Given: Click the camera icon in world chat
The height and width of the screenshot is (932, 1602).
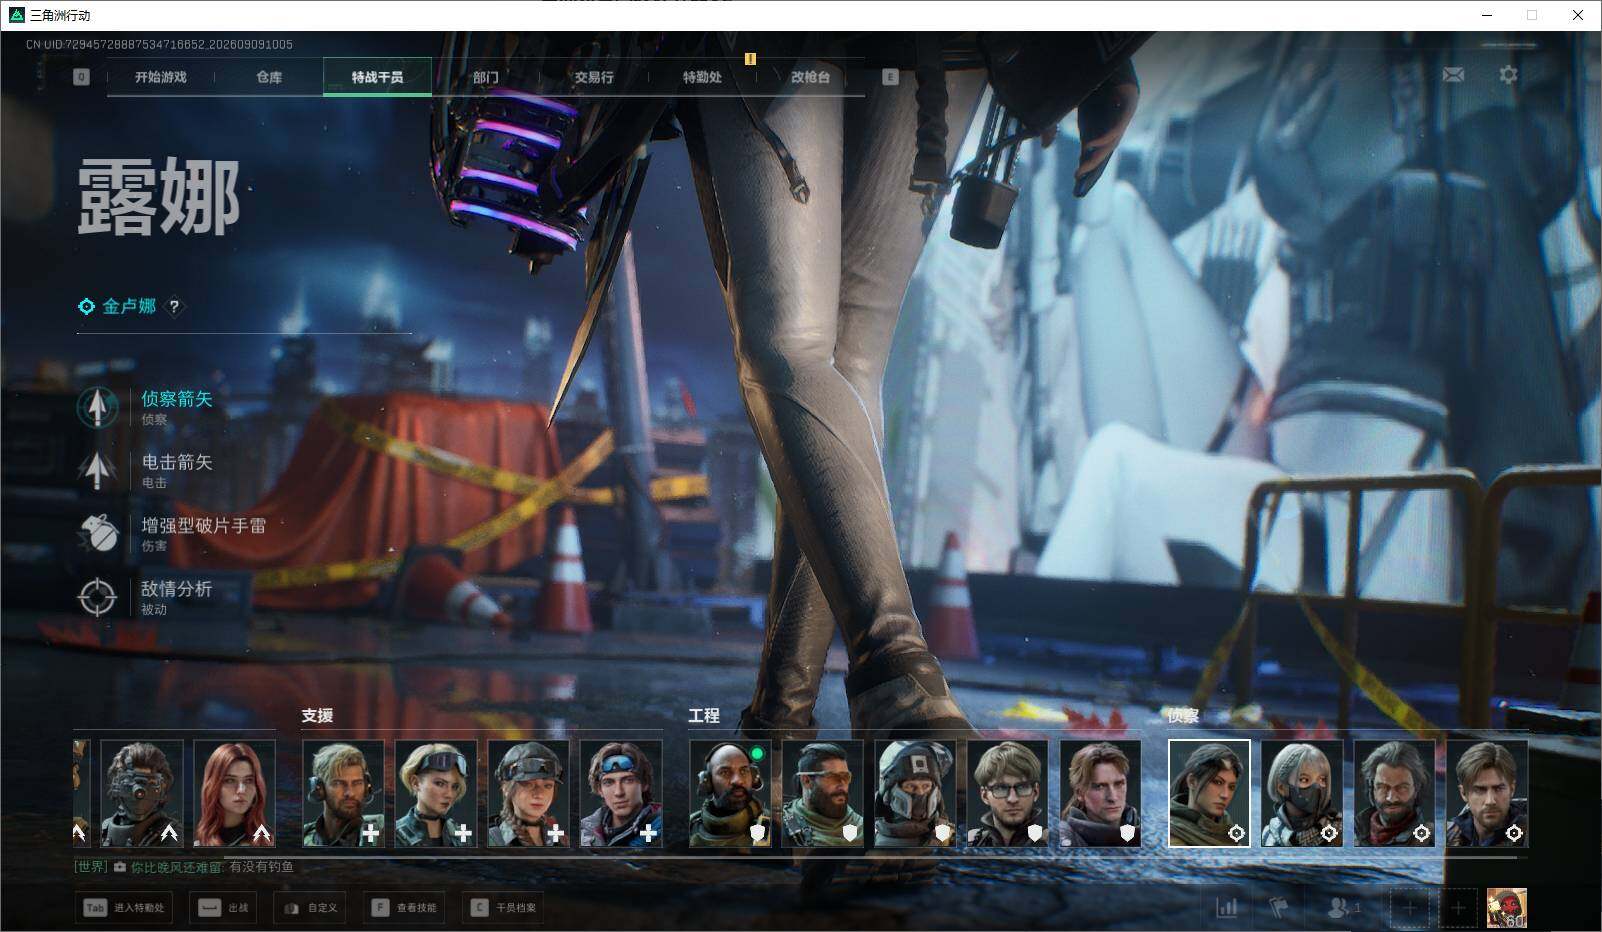Looking at the screenshot, I should [x=120, y=867].
